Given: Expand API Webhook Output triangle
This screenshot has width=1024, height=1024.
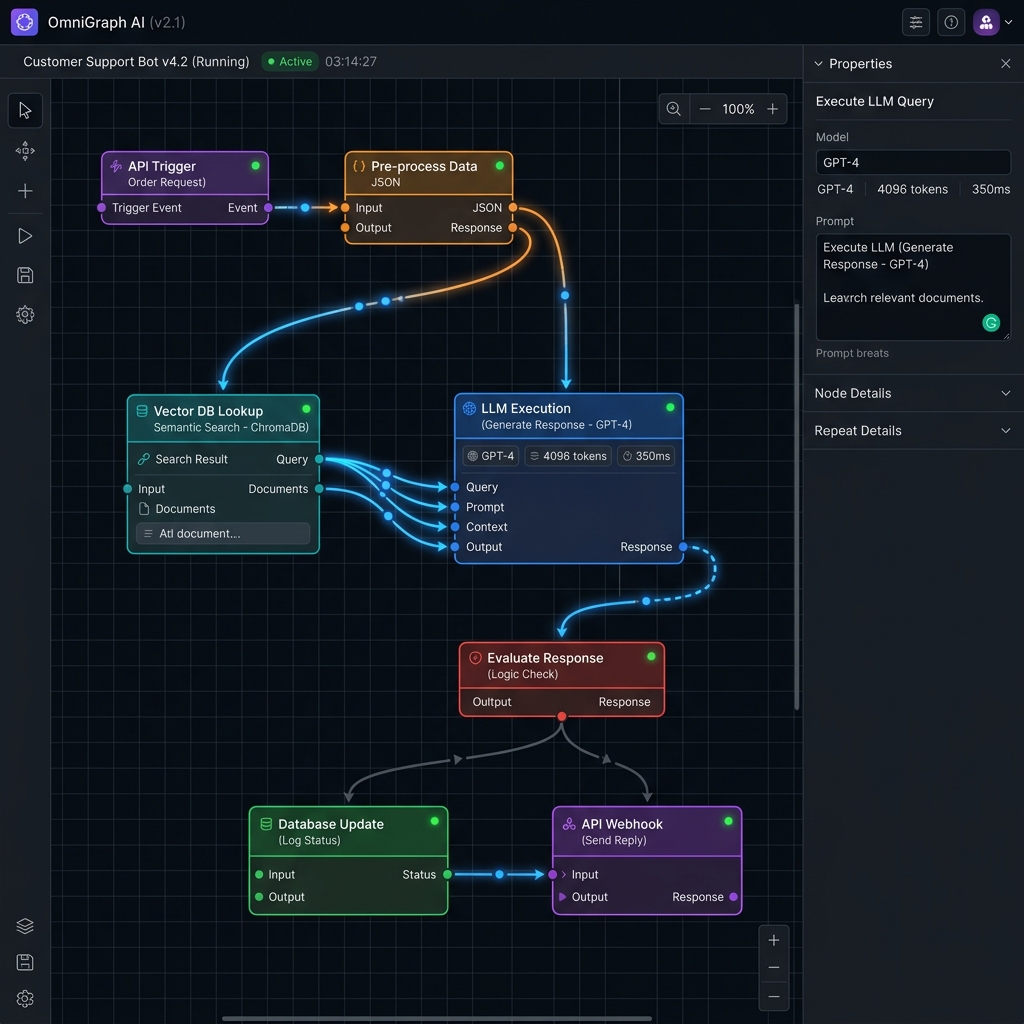Looking at the screenshot, I should tap(562, 897).
